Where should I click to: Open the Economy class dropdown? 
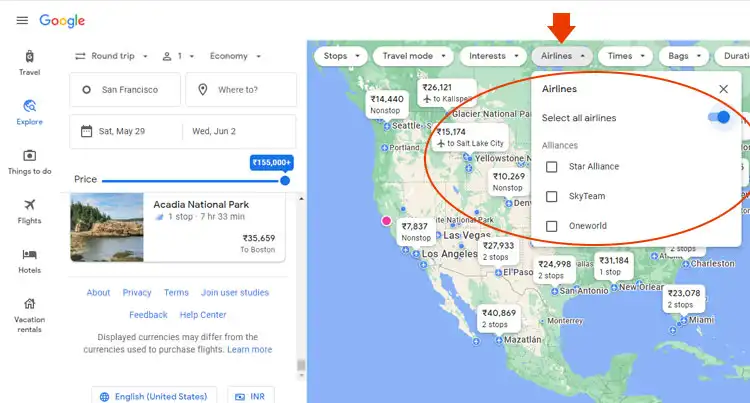click(x=235, y=56)
